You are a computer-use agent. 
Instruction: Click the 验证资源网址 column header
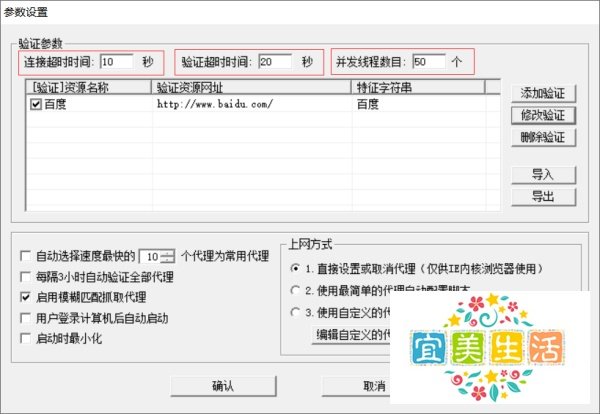(251, 88)
